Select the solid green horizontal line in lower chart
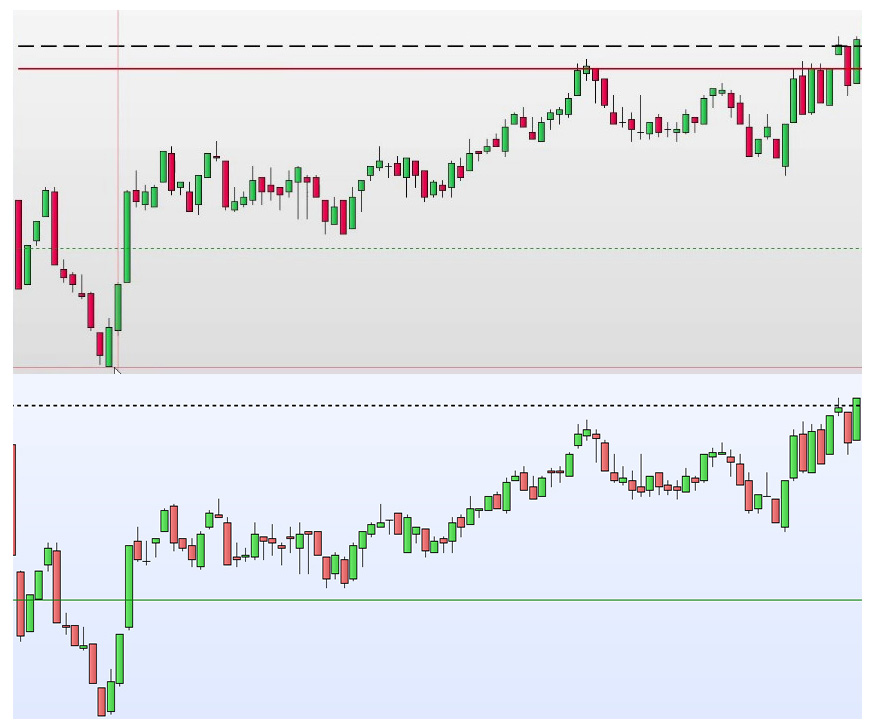 click(400, 600)
